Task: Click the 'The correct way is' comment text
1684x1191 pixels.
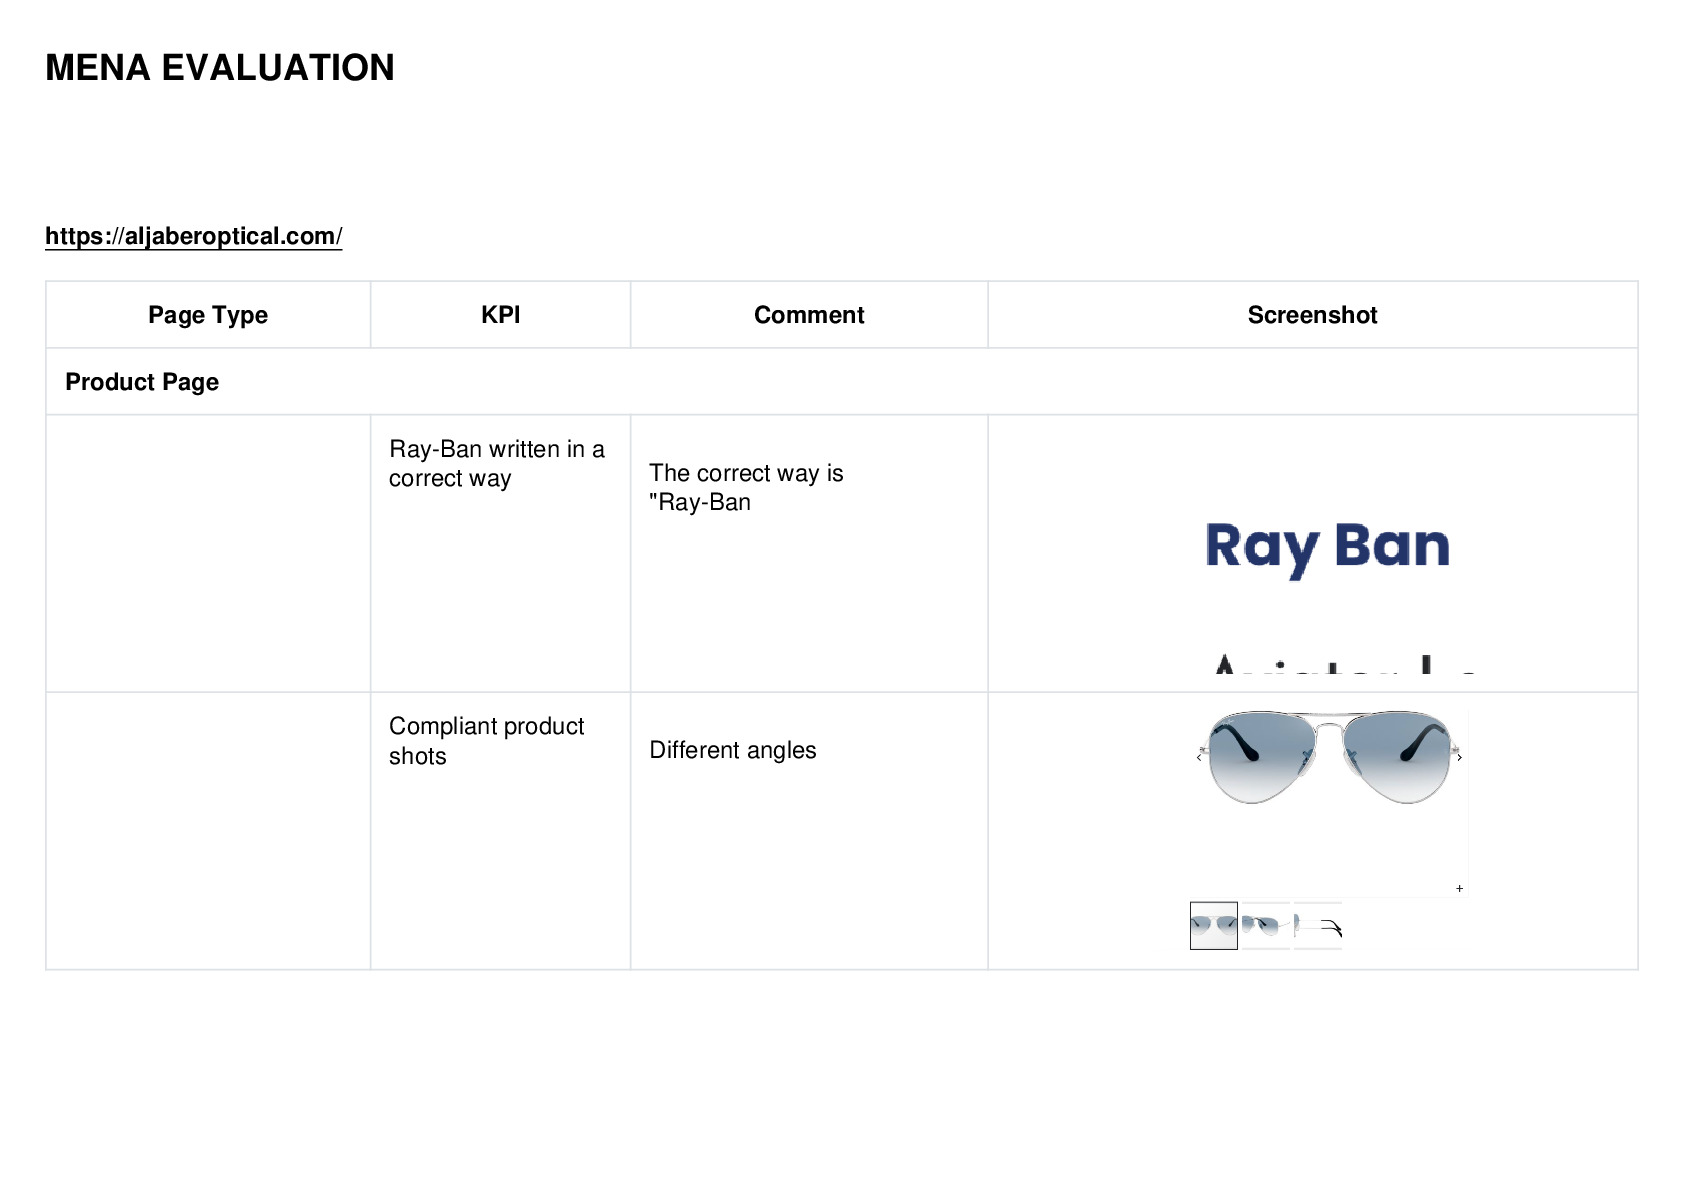Action: pyautogui.click(x=746, y=473)
